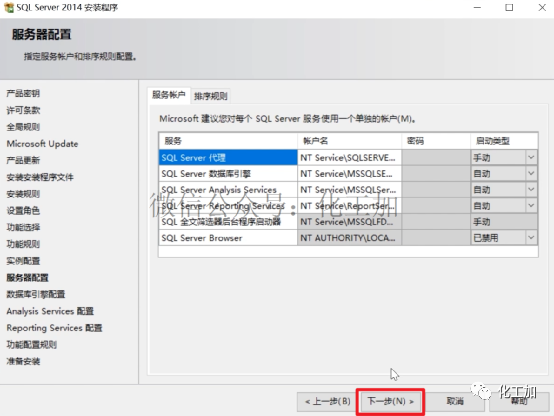Switch to the 排序规则 tab
Viewport: 554px width, 416px height.
pos(211,96)
